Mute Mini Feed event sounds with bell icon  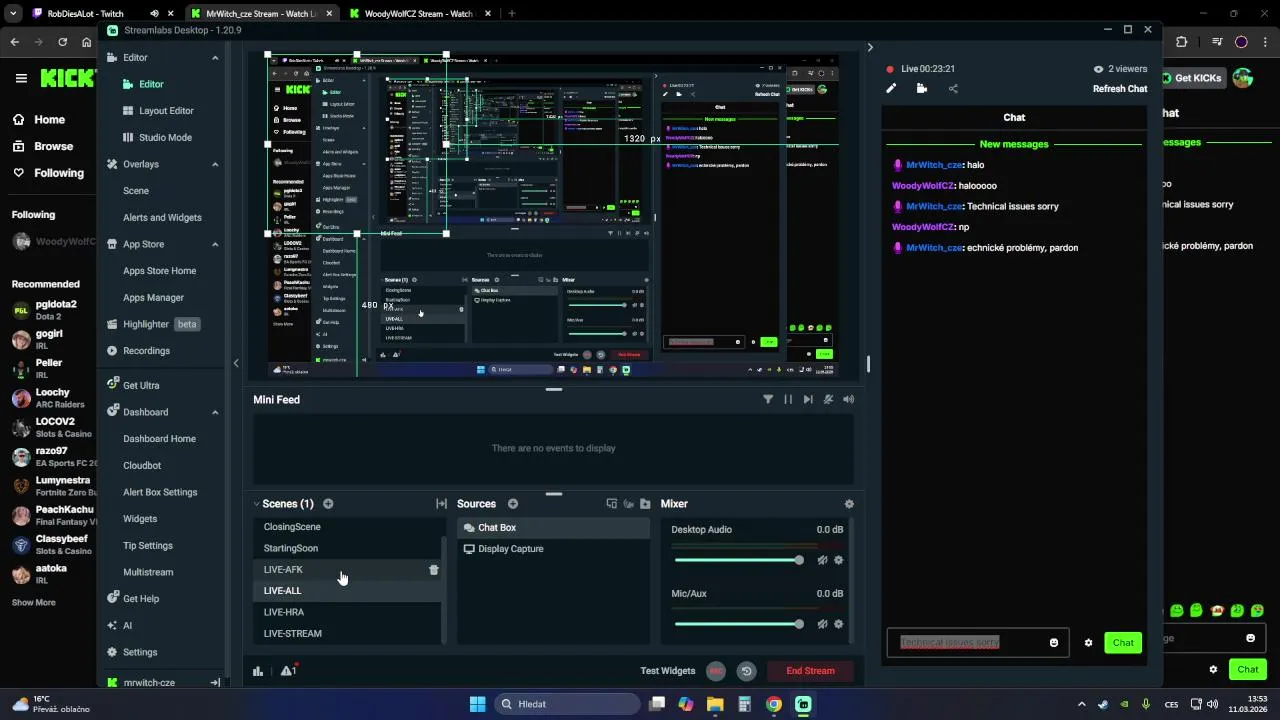[x=828, y=399]
